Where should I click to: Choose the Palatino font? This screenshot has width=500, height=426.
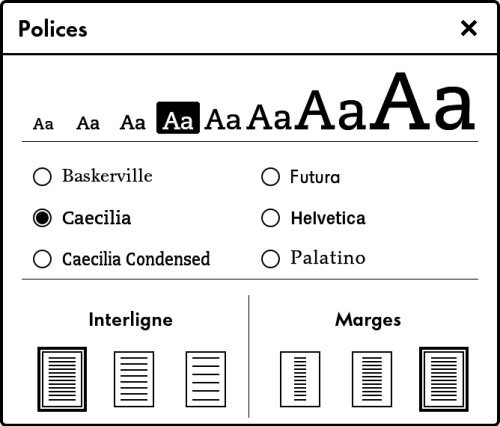[x=270, y=259]
